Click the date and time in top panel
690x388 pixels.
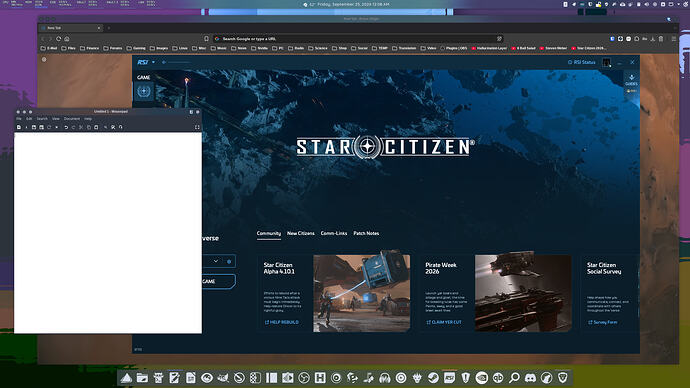coord(352,4)
